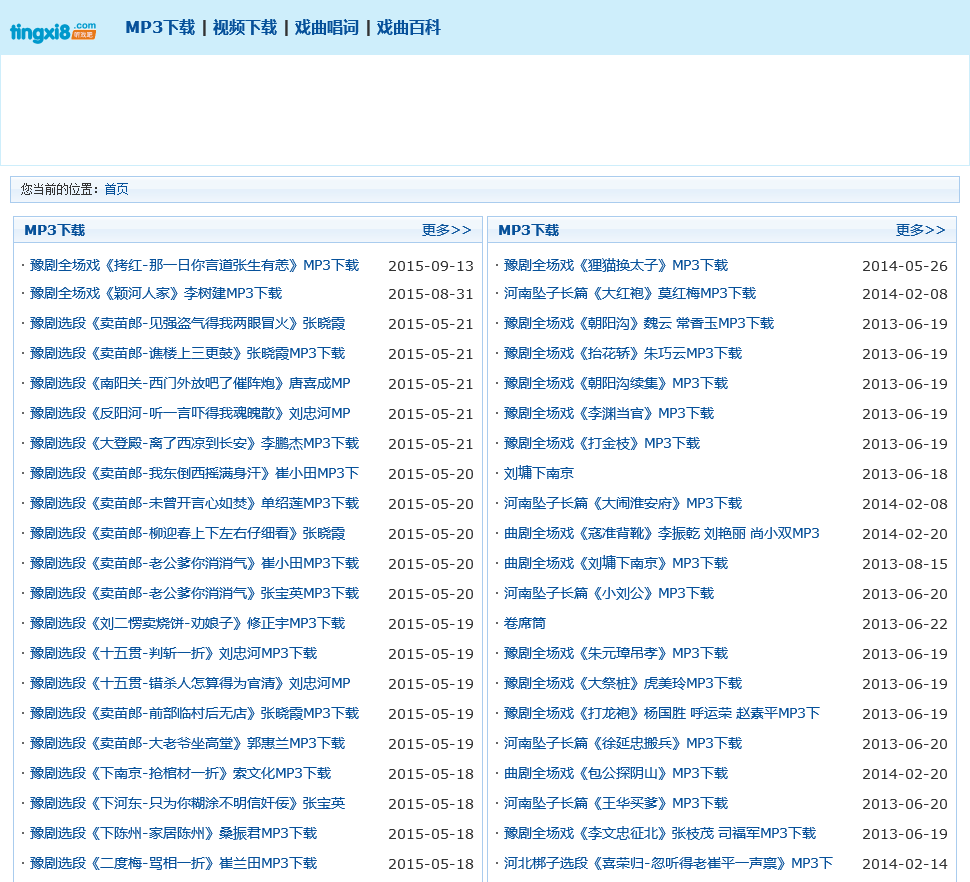The image size is (970, 882).
Task: Open 豫剧全场戏《朱元璋吊孝》MP3下载
Action: [x=616, y=653]
